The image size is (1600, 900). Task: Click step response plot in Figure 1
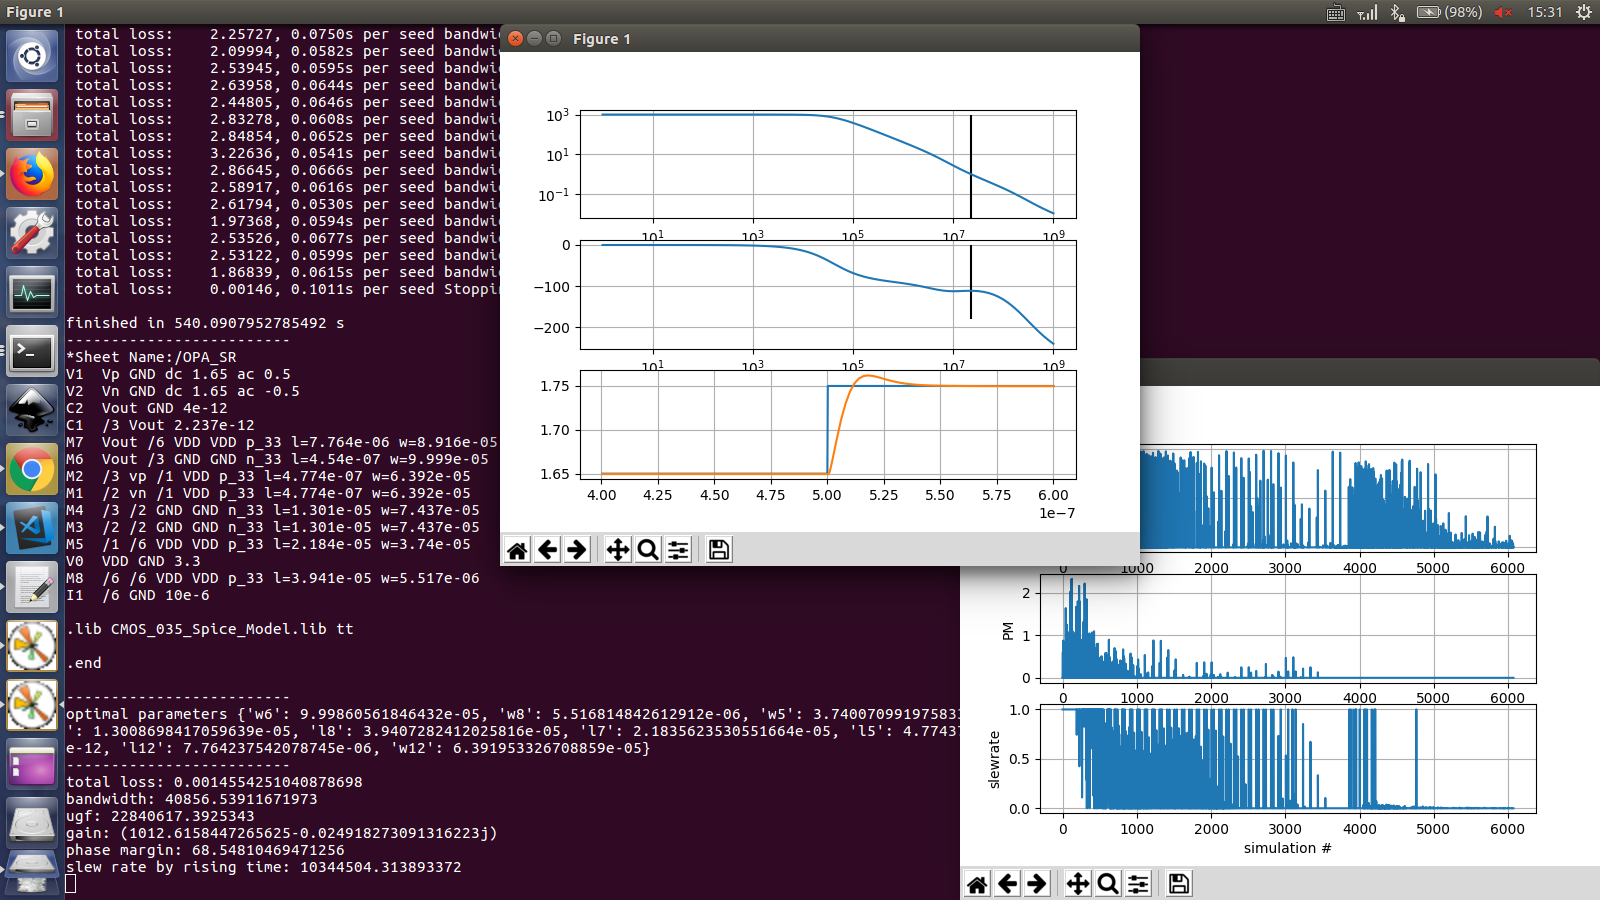(x=828, y=425)
